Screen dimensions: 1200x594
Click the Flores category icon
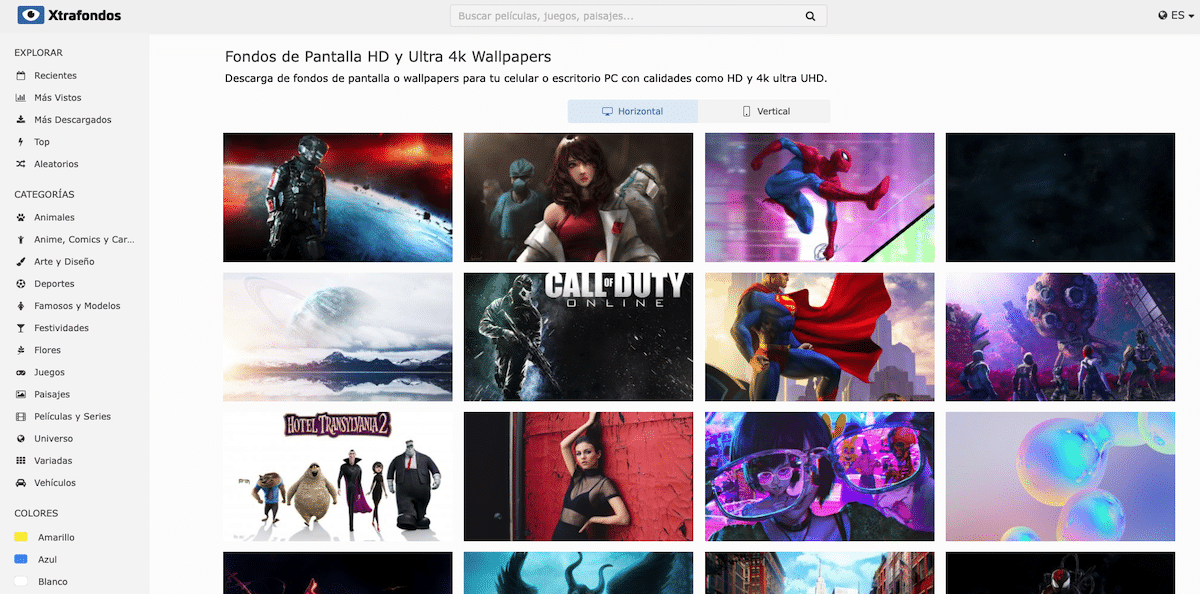(x=21, y=350)
